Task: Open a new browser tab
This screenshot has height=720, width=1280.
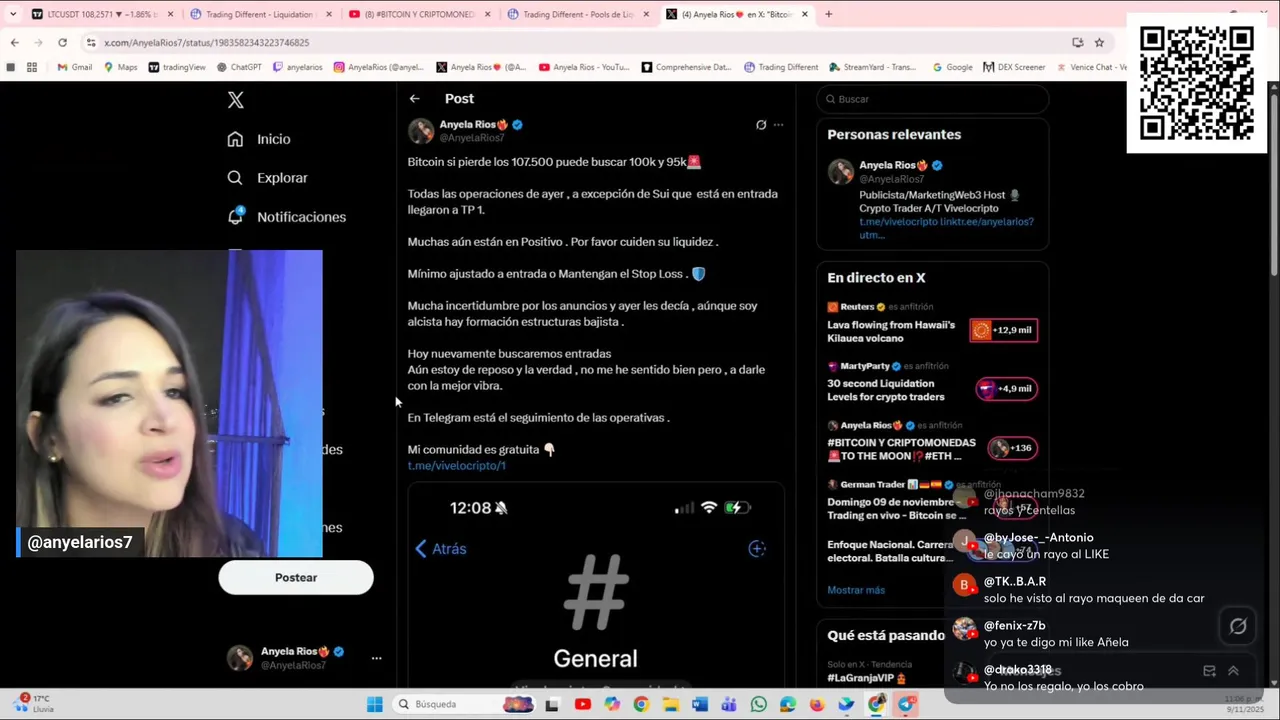Action: [828, 14]
